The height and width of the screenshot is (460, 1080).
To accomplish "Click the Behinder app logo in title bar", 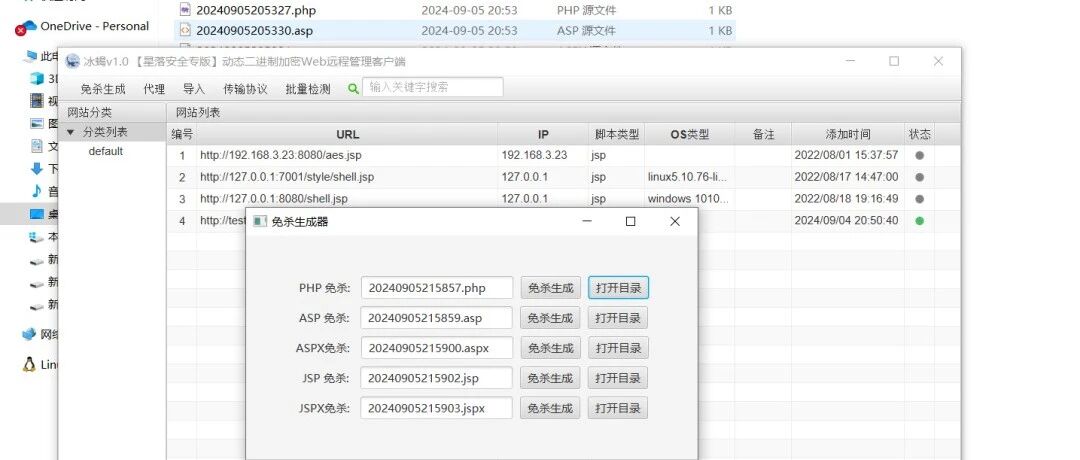I will (x=72, y=61).
